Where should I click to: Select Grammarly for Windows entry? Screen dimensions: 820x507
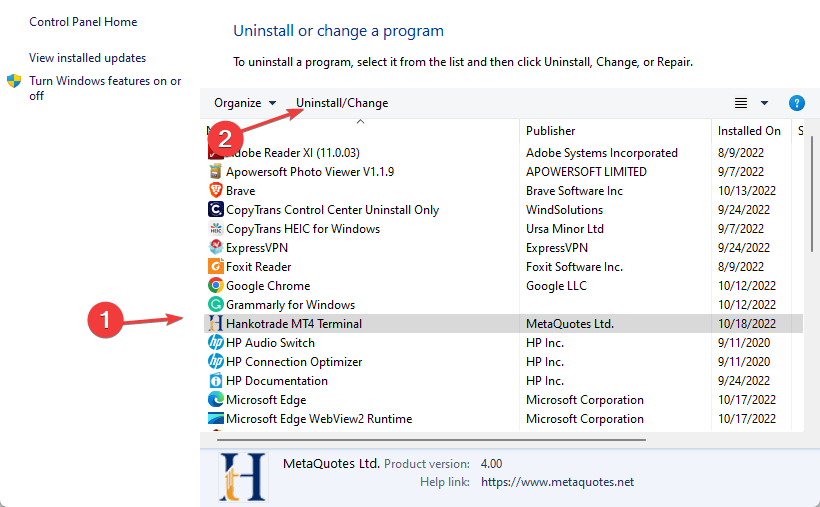(290, 305)
